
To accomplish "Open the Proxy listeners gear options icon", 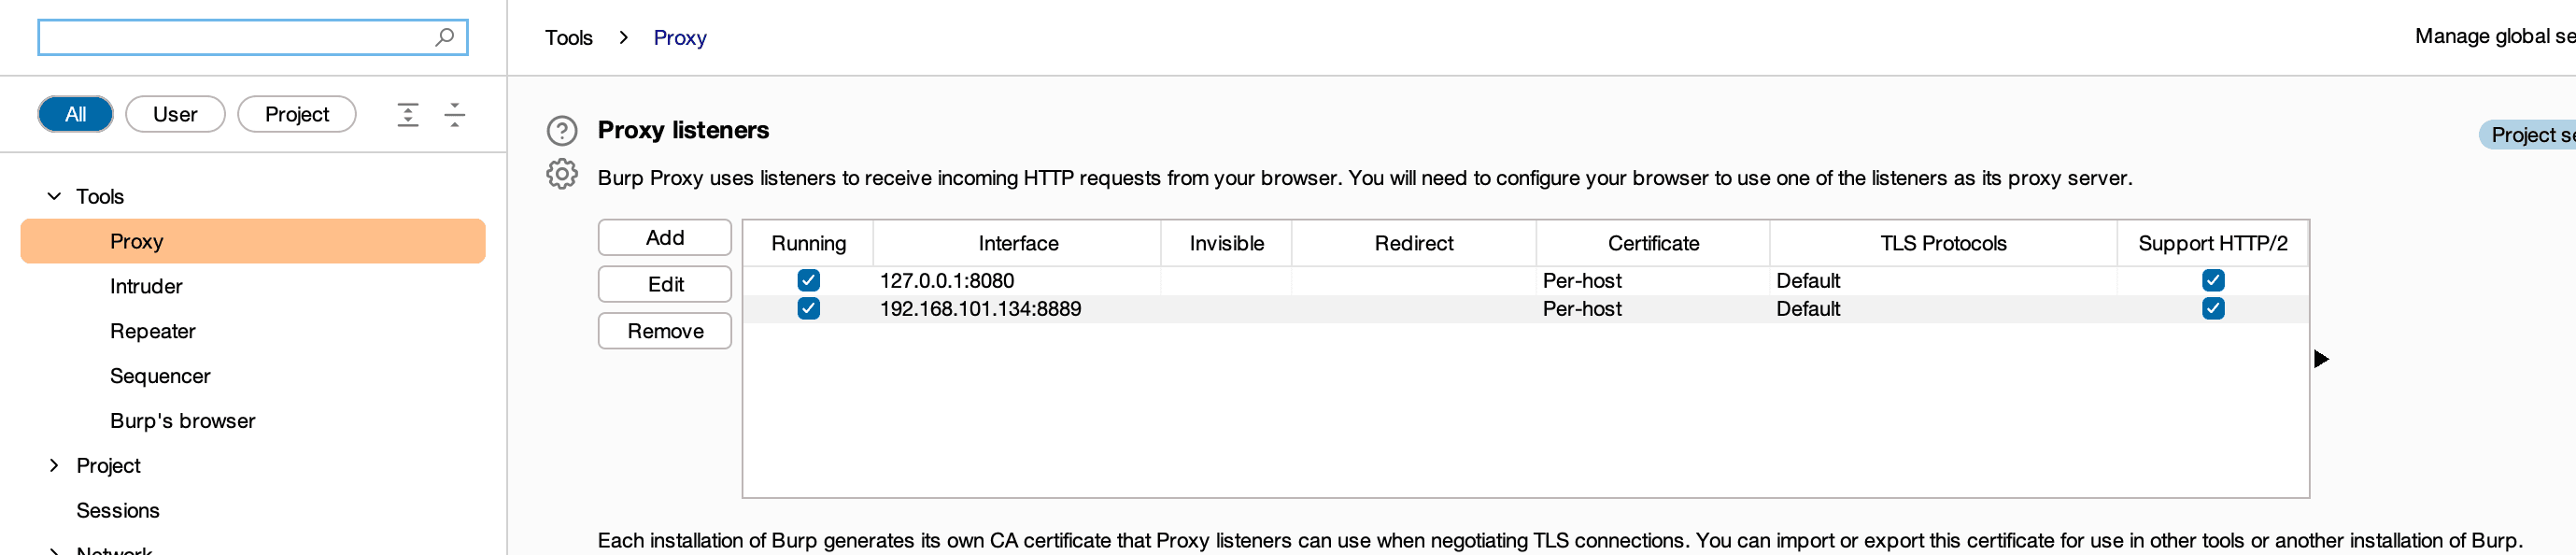I will click(562, 174).
